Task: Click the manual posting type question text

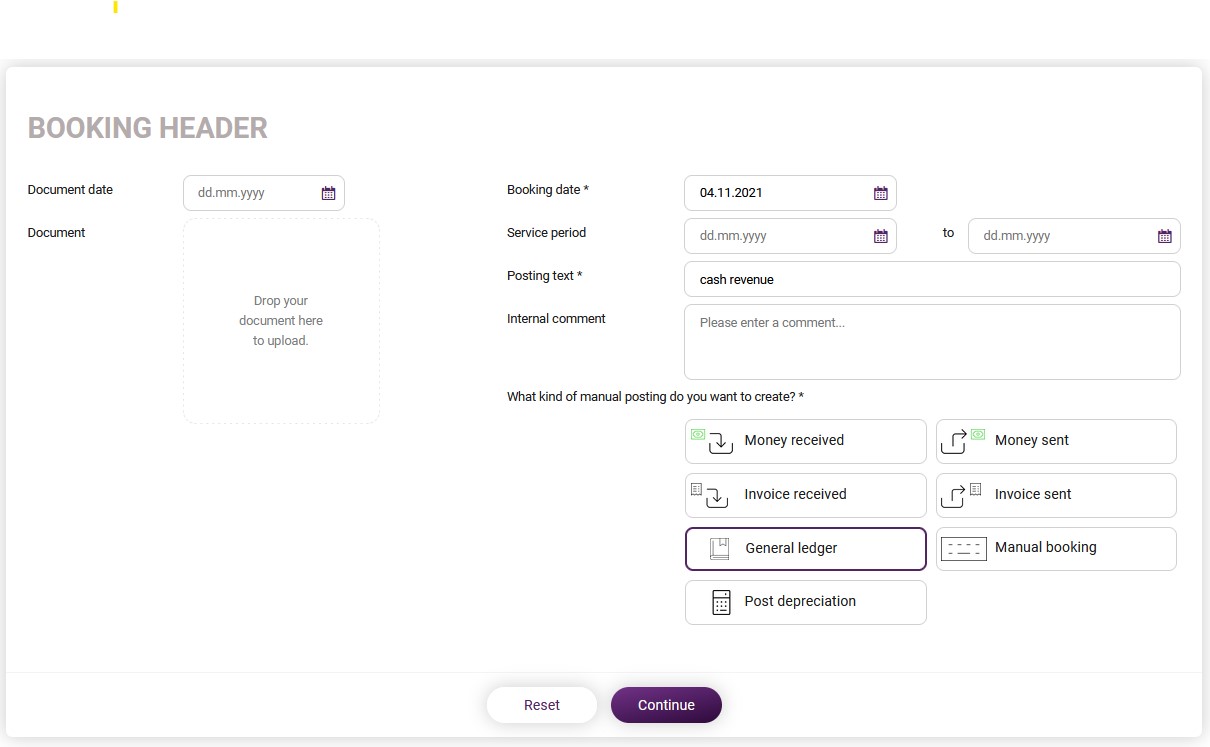Action: tap(656, 397)
